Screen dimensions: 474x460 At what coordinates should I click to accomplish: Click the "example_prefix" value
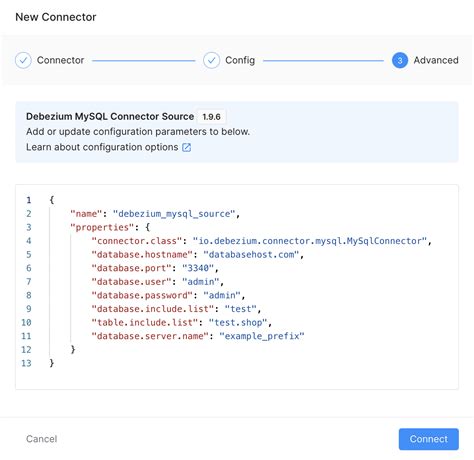pyautogui.click(x=262, y=336)
